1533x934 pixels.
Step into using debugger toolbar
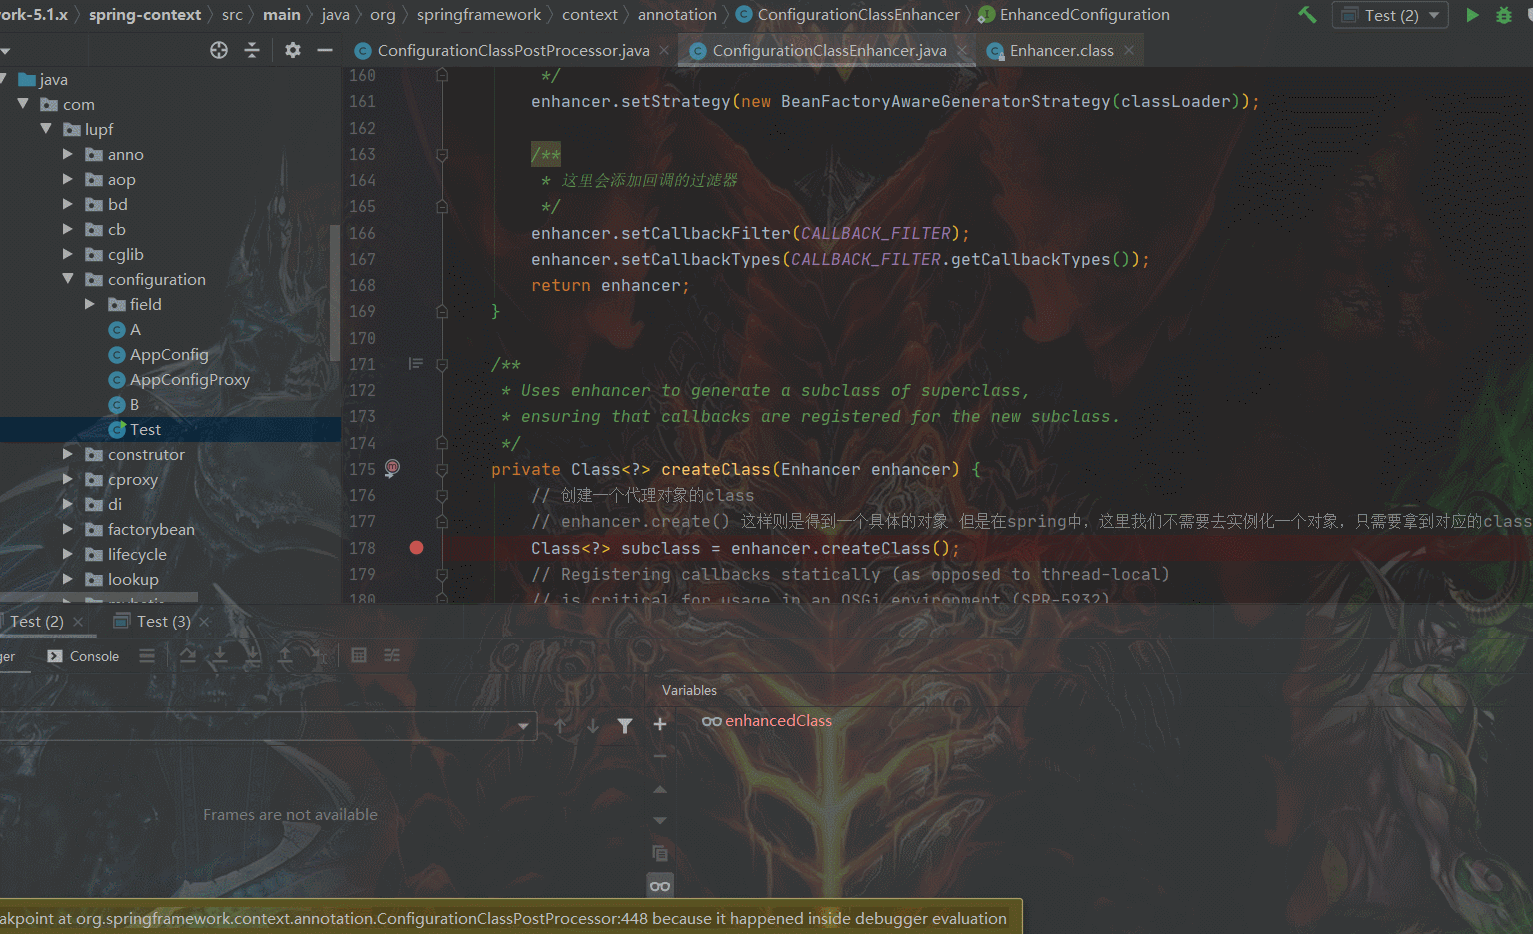pos(220,656)
